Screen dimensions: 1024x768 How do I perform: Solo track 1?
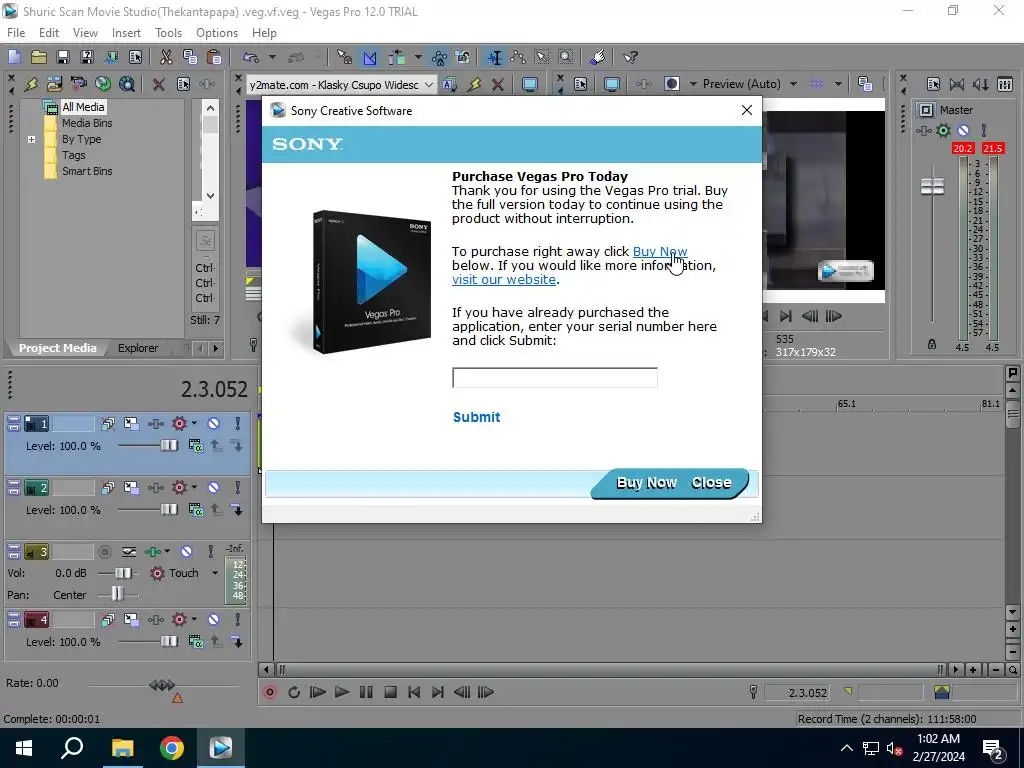pos(237,424)
